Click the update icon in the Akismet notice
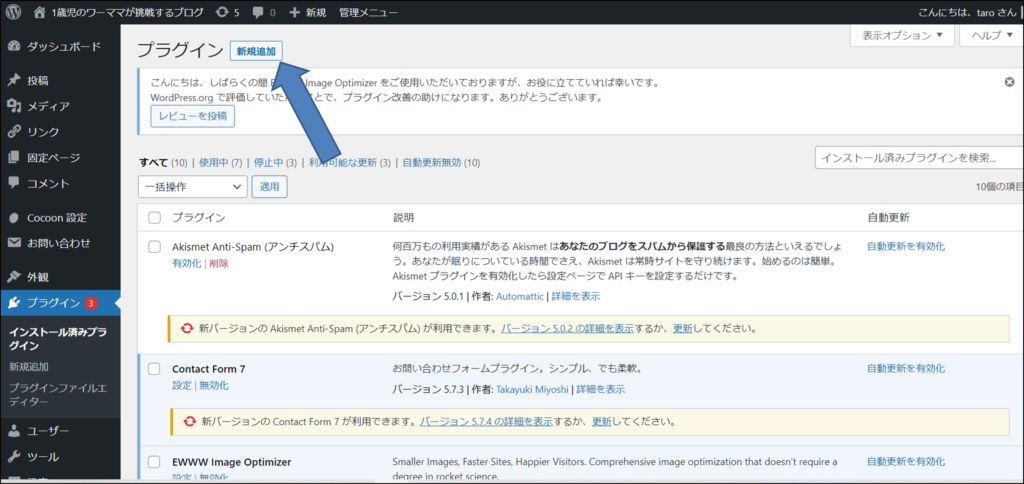 [x=189, y=329]
